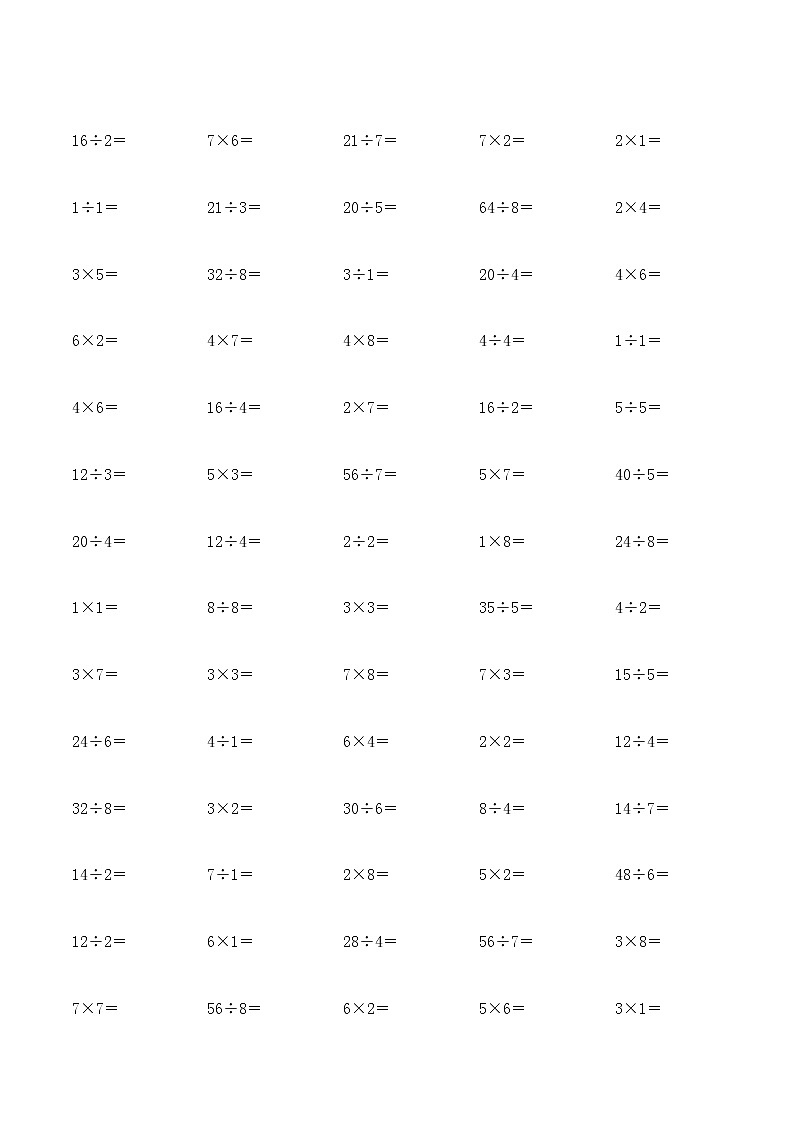Click on the 4×8= equation
The image size is (794, 1123).
(x=366, y=341)
